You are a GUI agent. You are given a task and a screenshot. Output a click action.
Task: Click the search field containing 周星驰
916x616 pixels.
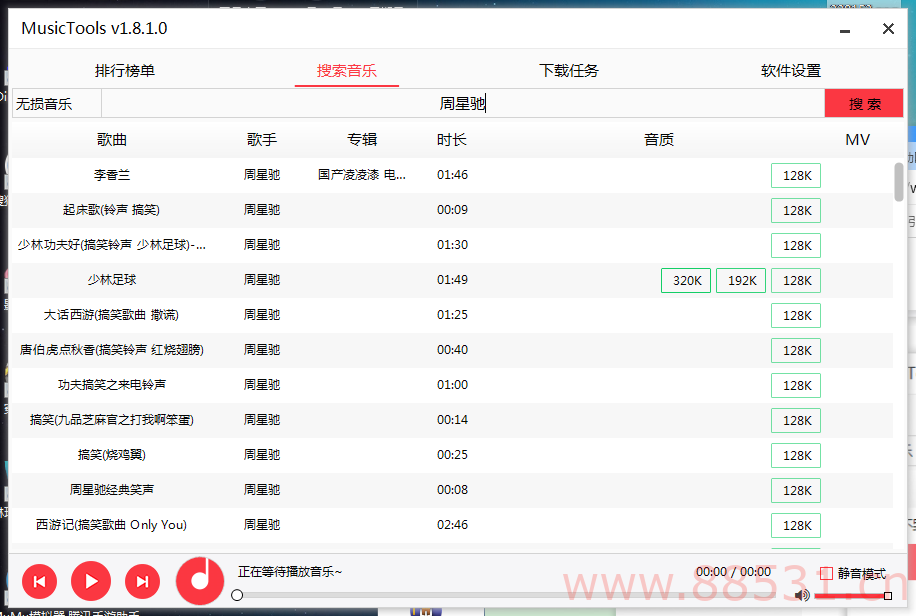tap(462, 104)
